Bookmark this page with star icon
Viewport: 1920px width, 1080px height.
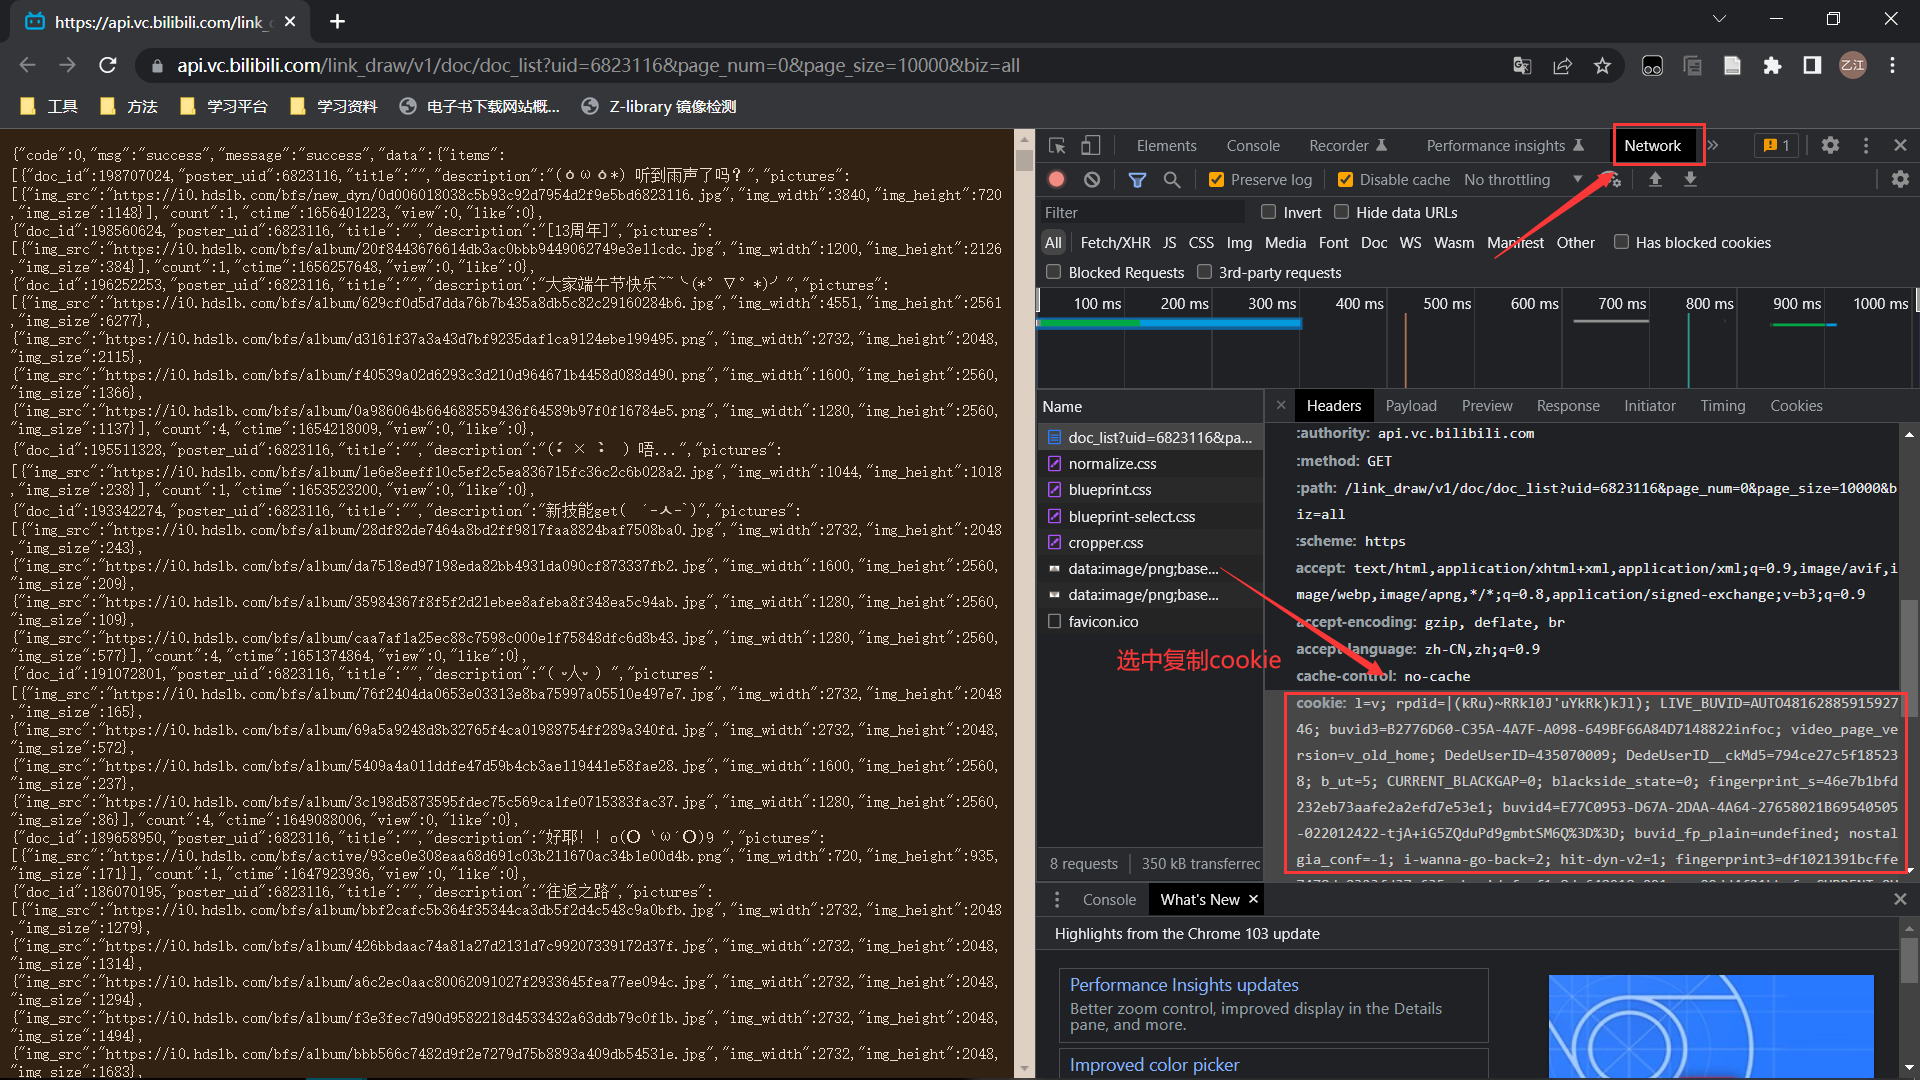pyautogui.click(x=1603, y=66)
